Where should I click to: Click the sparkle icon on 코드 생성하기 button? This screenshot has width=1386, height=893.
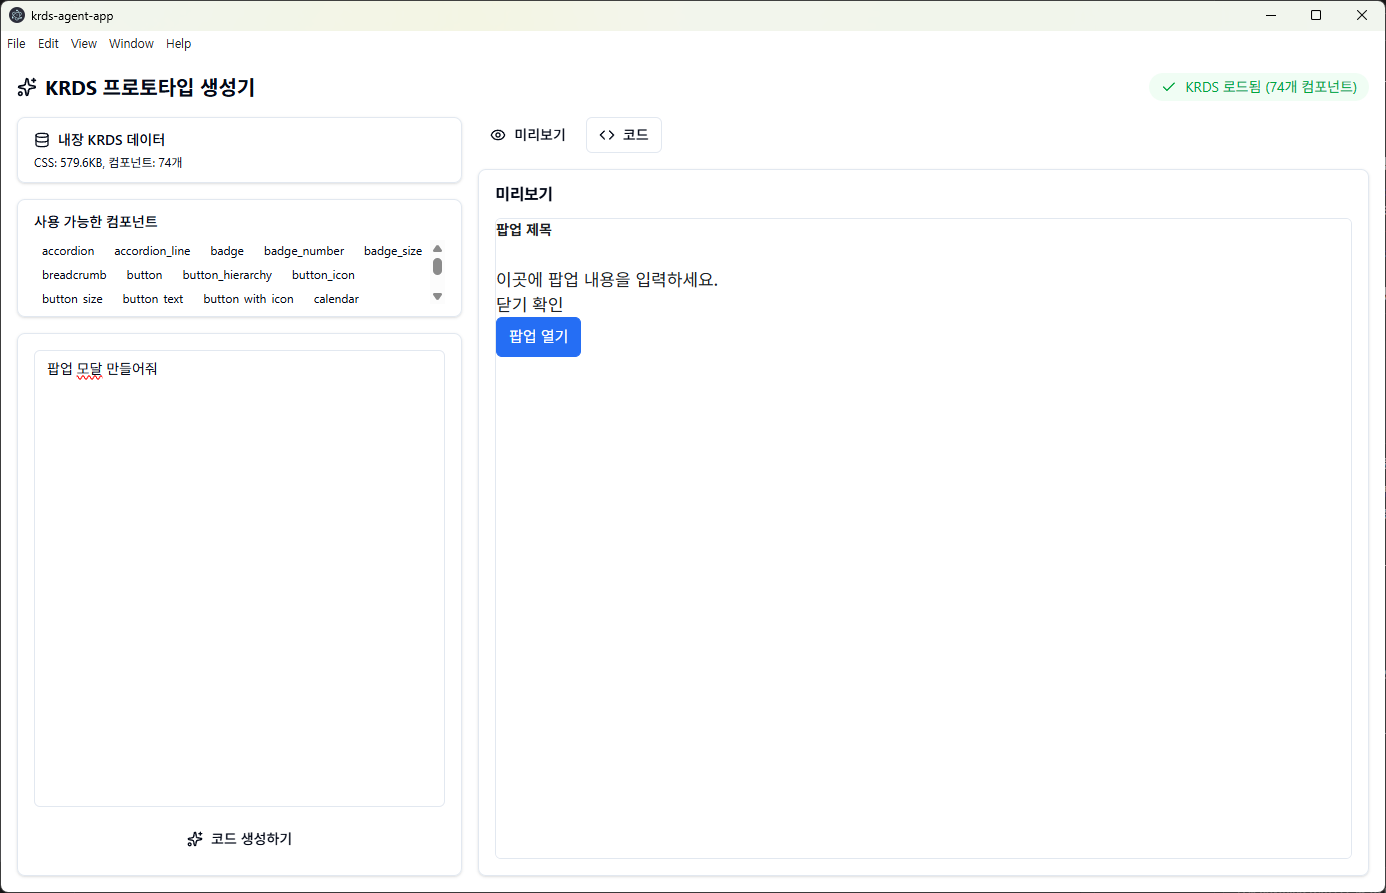195,839
